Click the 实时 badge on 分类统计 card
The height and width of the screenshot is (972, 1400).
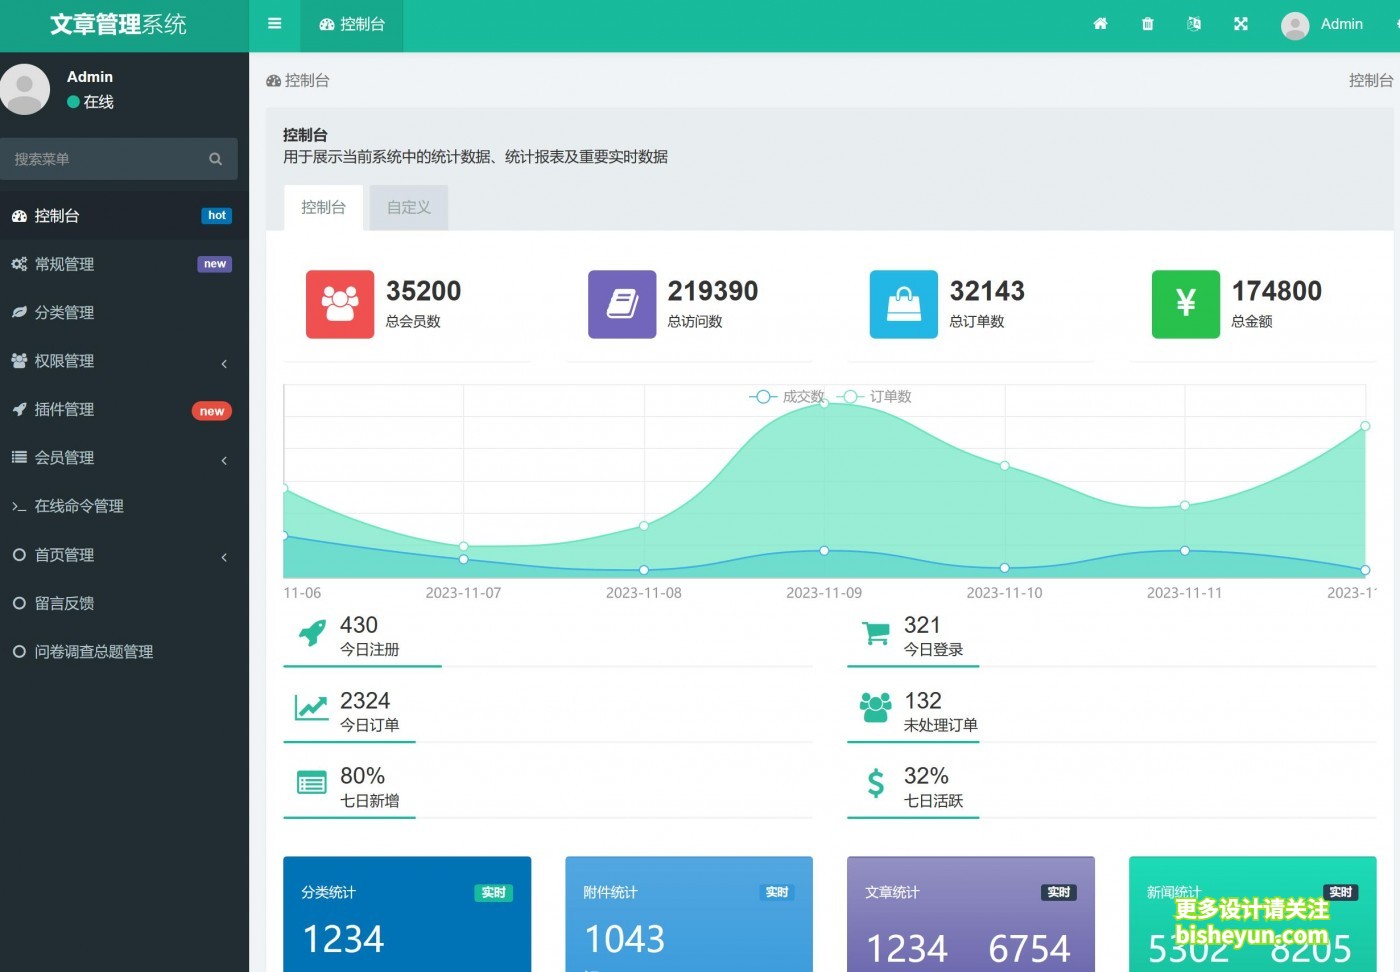pyautogui.click(x=494, y=893)
